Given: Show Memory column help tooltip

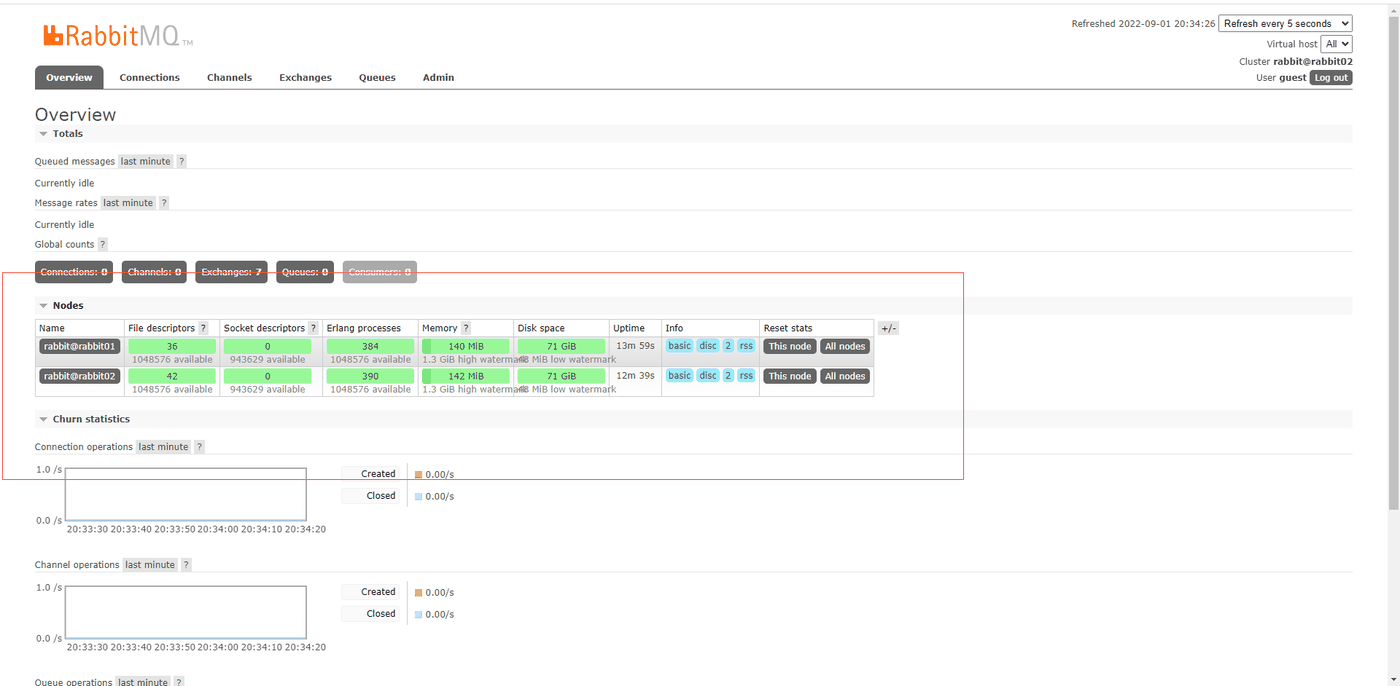Looking at the screenshot, I should pyautogui.click(x=466, y=328).
